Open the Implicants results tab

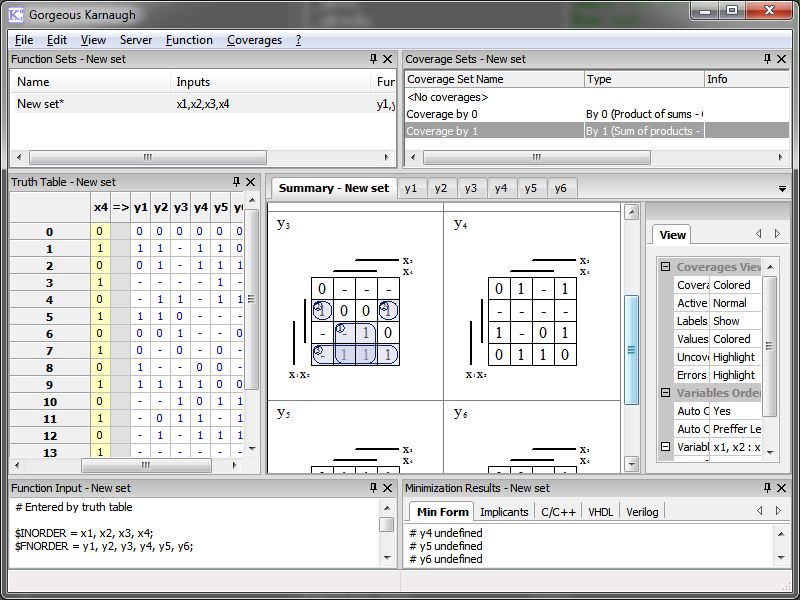504,512
